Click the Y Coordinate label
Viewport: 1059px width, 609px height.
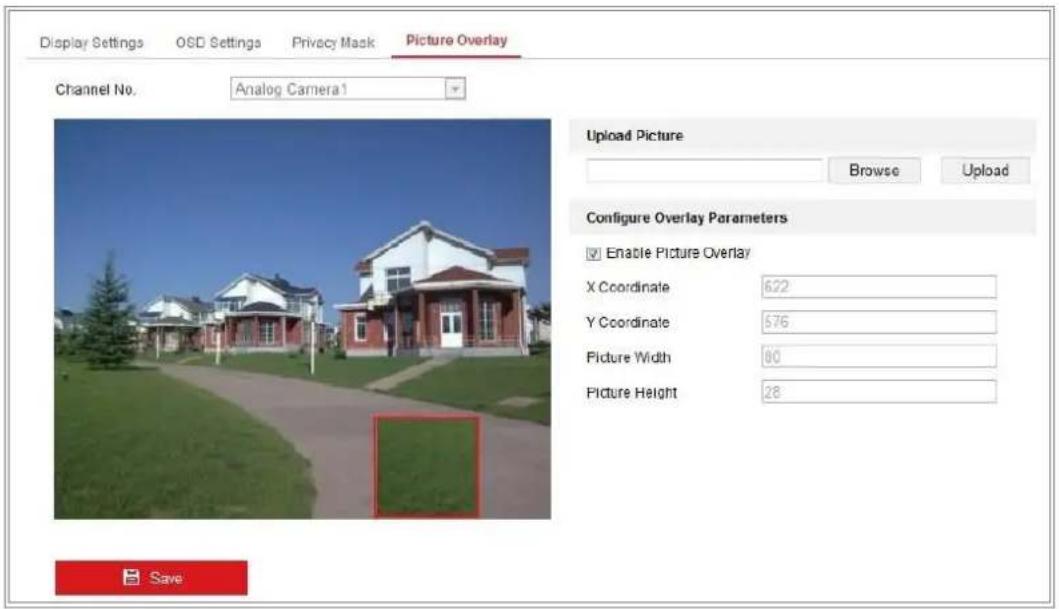pos(627,322)
